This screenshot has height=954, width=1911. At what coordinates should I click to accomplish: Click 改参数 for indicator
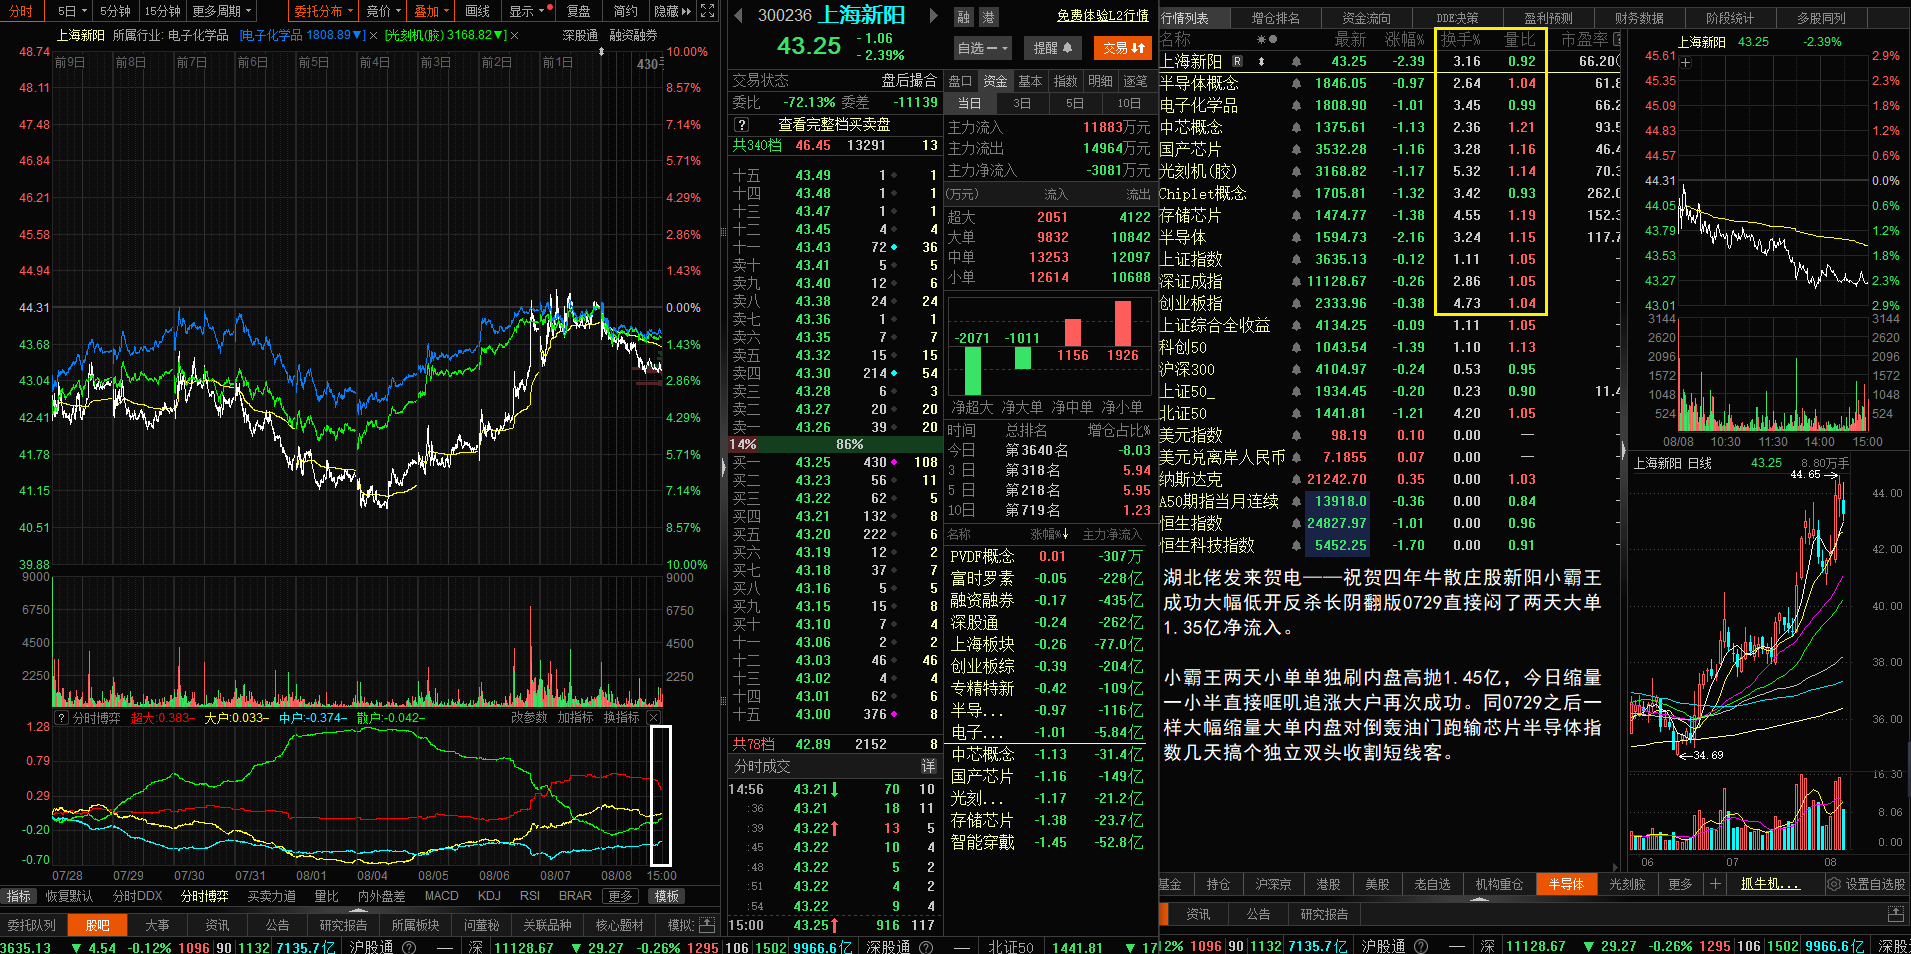coord(529,718)
